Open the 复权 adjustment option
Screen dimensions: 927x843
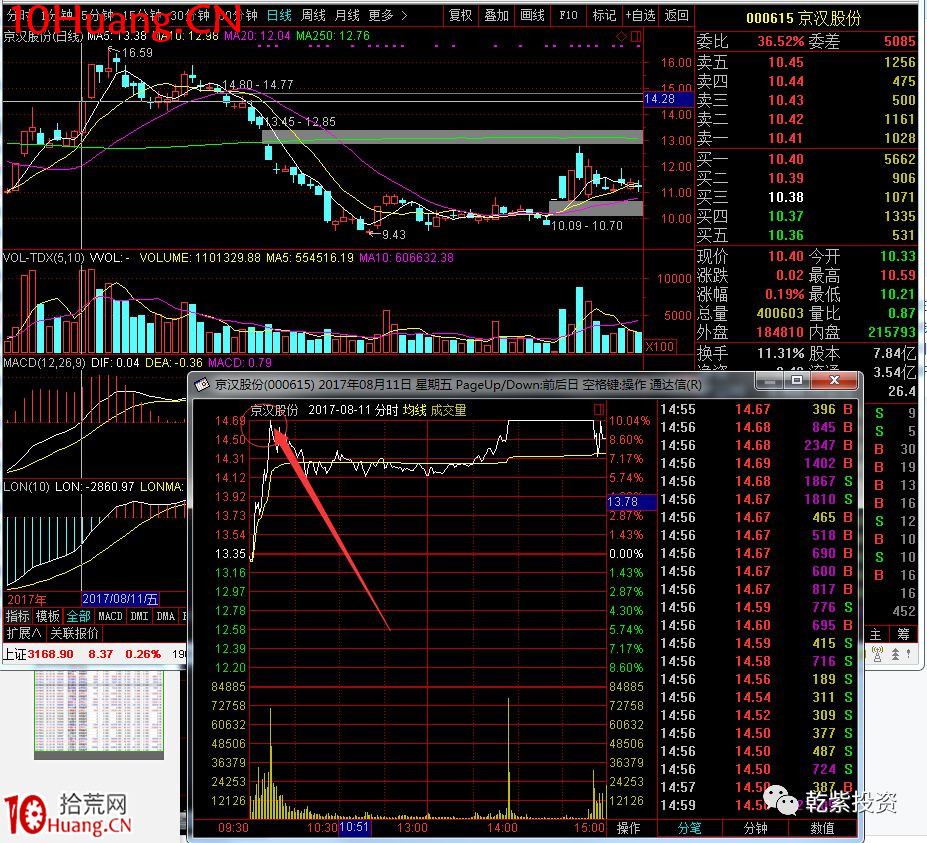pos(461,15)
